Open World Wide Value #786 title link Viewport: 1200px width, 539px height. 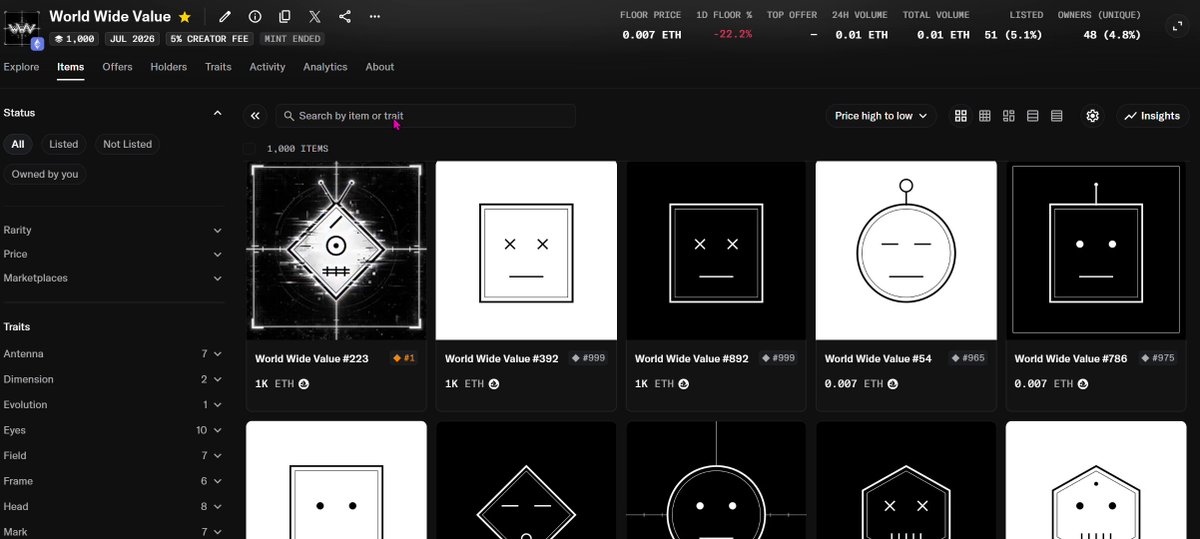click(x=1069, y=359)
